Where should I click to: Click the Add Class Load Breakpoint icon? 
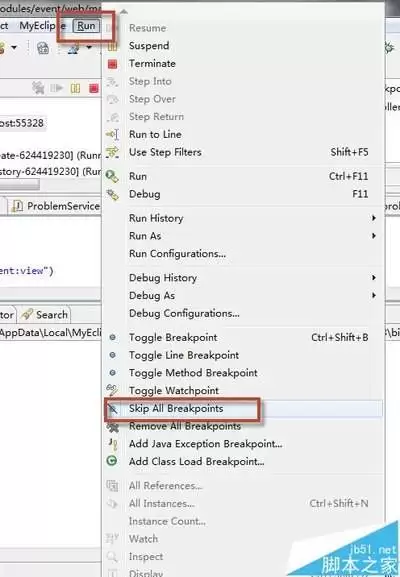pos(112,461)
